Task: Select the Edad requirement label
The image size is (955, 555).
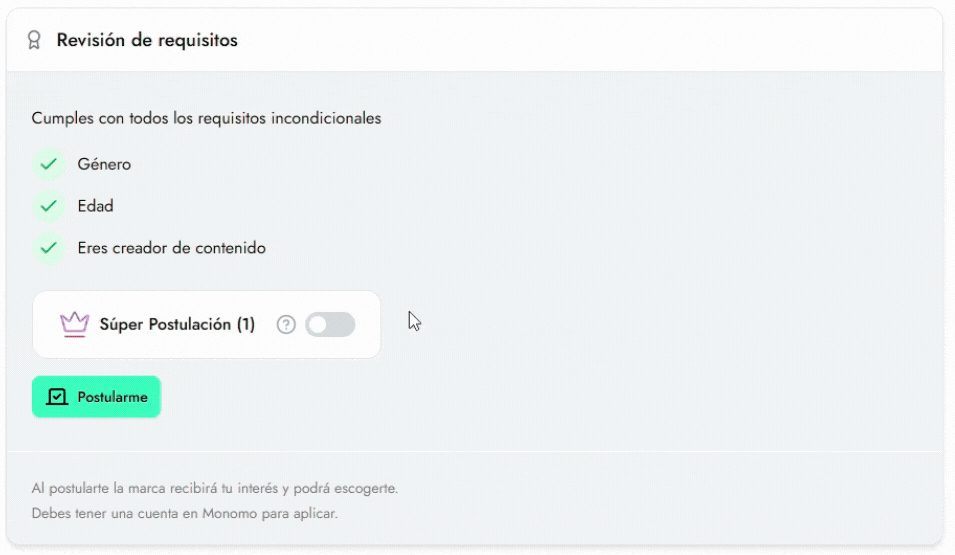Action: (x=95, y=206)
